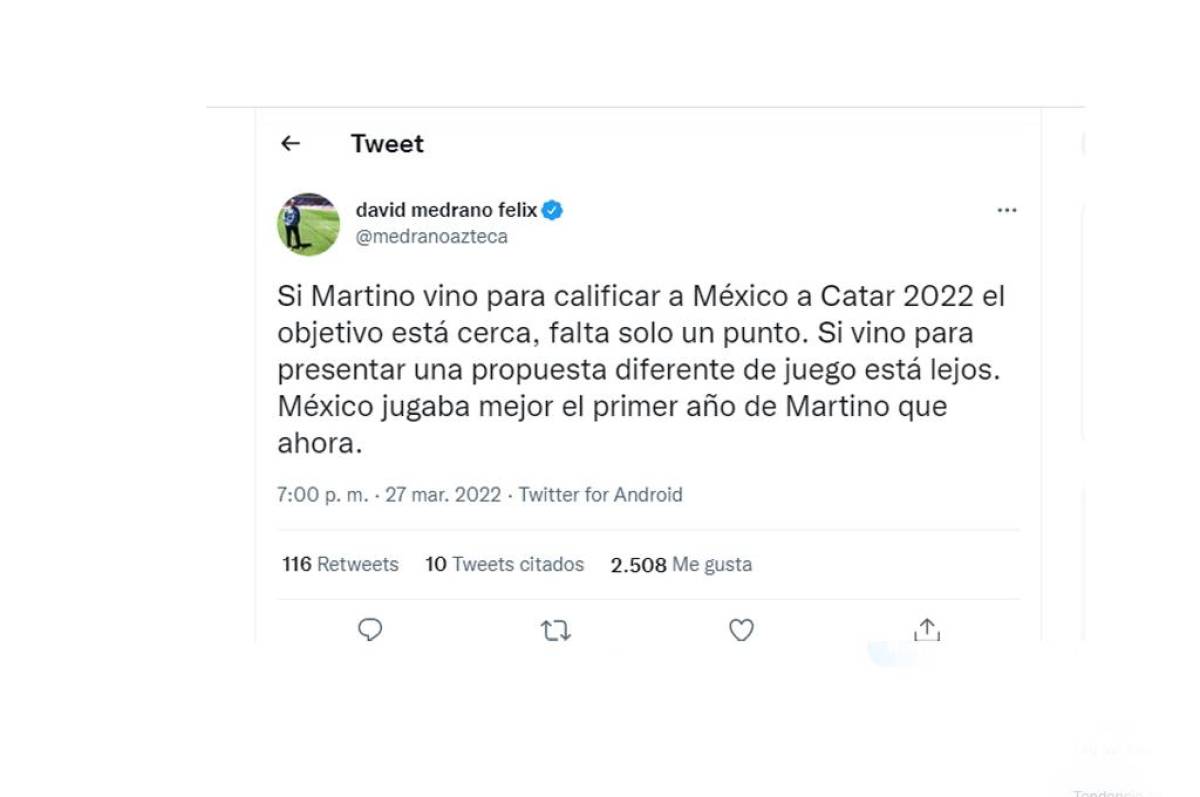
Task: Open the reply composer with the comment icon
Action: [370, 630]
